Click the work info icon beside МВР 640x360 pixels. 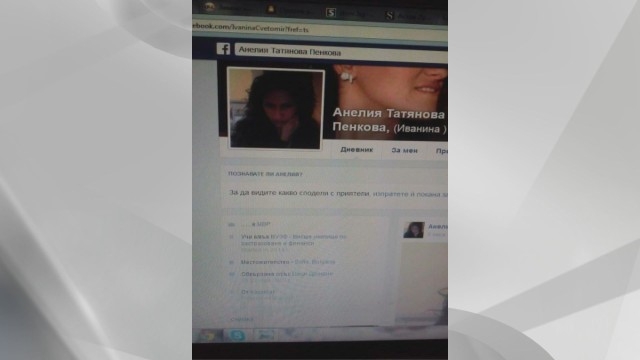[231, 224]
